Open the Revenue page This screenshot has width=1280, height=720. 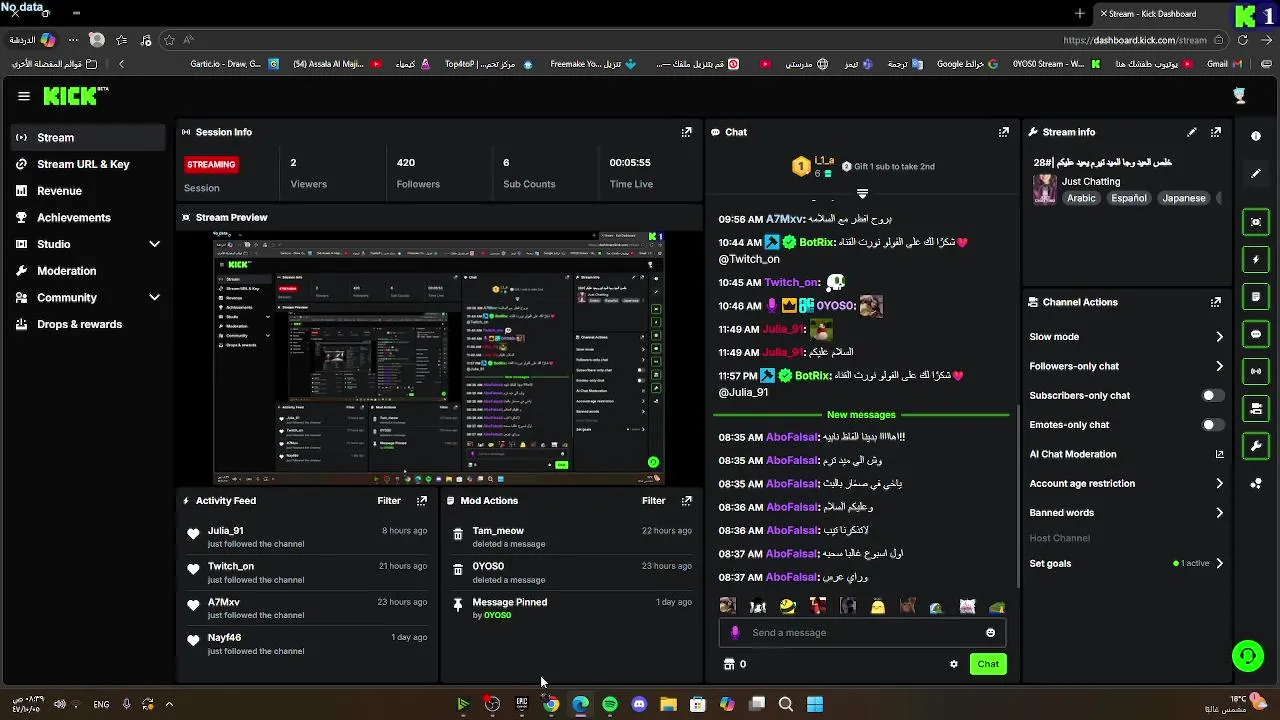point(87,191)
